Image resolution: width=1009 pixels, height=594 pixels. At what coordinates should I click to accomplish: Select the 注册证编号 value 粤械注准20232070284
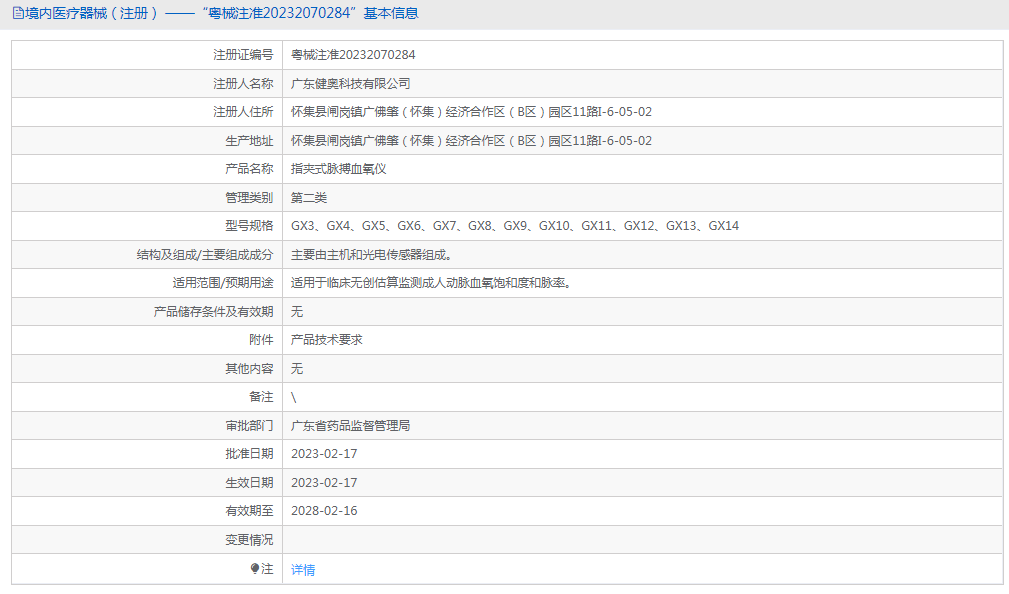coord(353,55)
